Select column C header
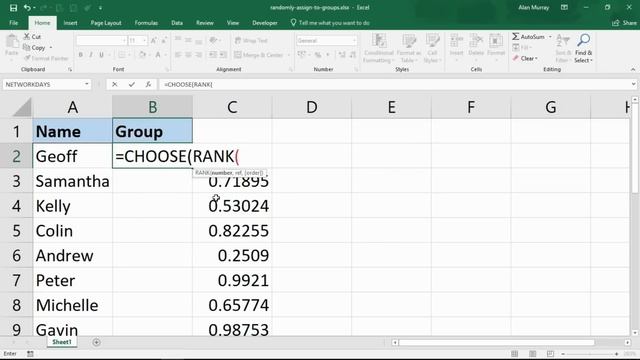The width and height of the screenshot is (640, 360). [x=232, y=107]
